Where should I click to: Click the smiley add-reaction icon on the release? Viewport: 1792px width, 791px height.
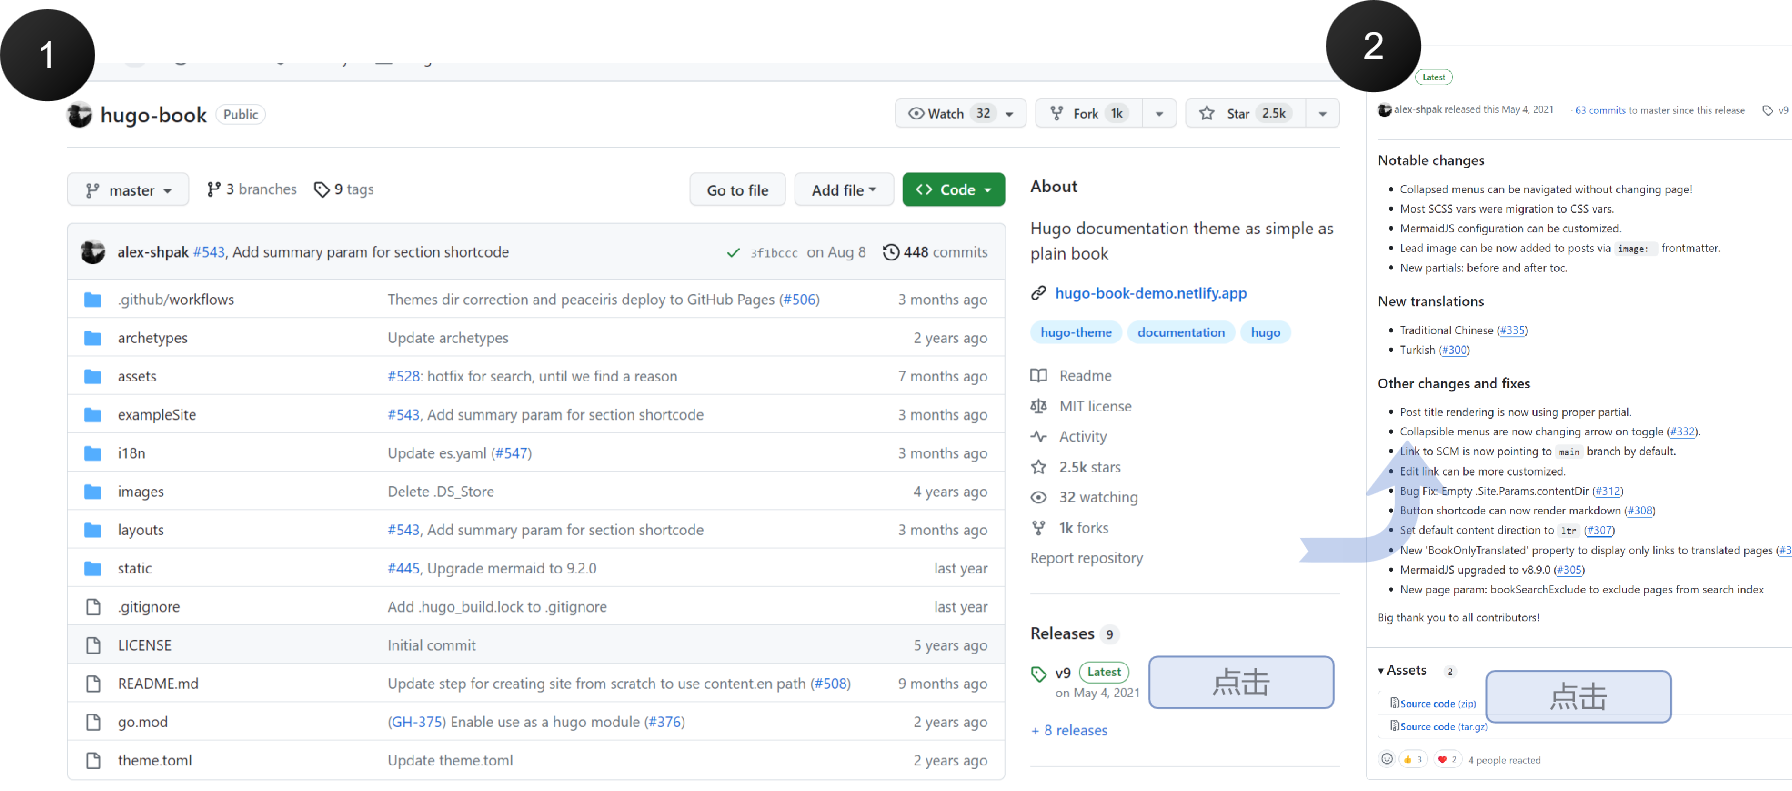[x=1387, y=759]
